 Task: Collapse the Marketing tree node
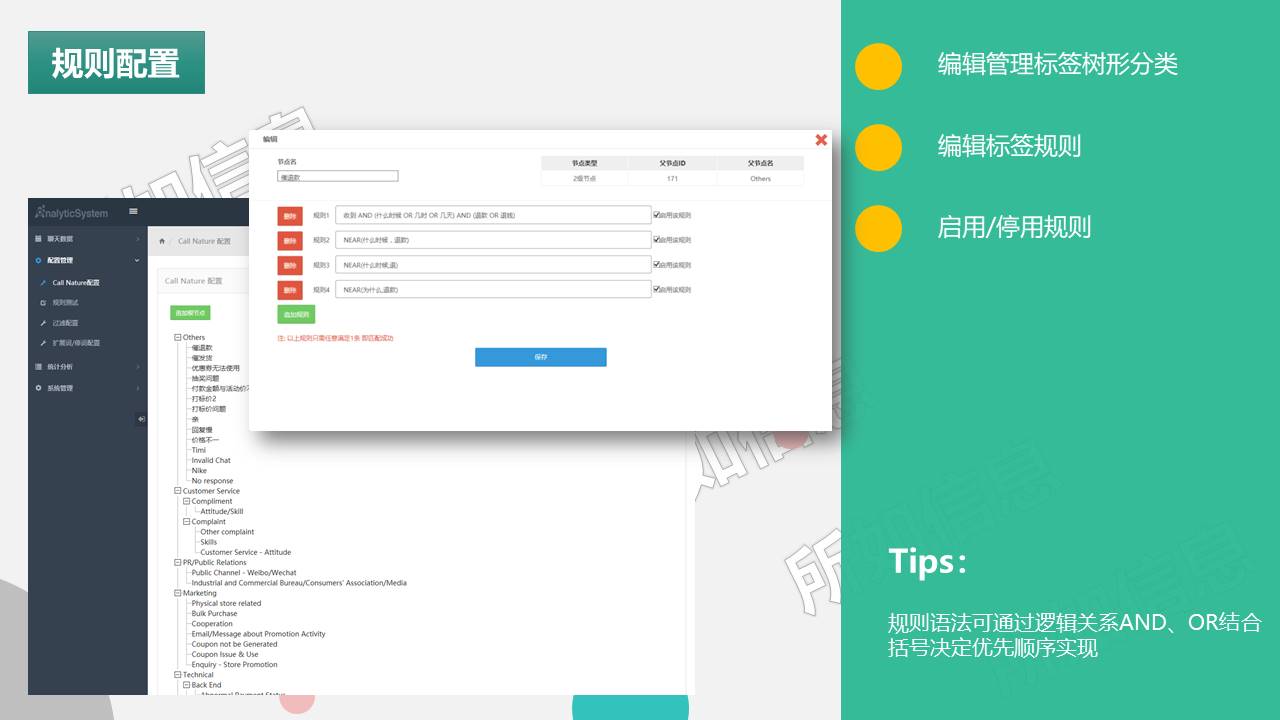[178, 593]
